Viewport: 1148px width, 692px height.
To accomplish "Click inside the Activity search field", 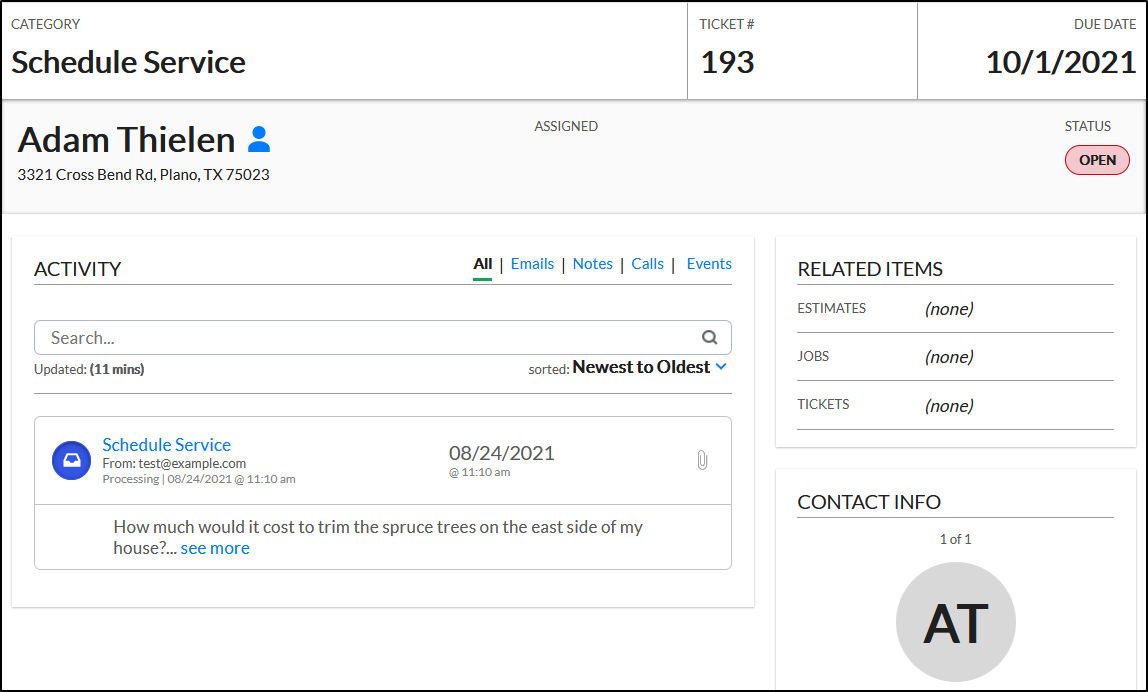I will point(360,338).
